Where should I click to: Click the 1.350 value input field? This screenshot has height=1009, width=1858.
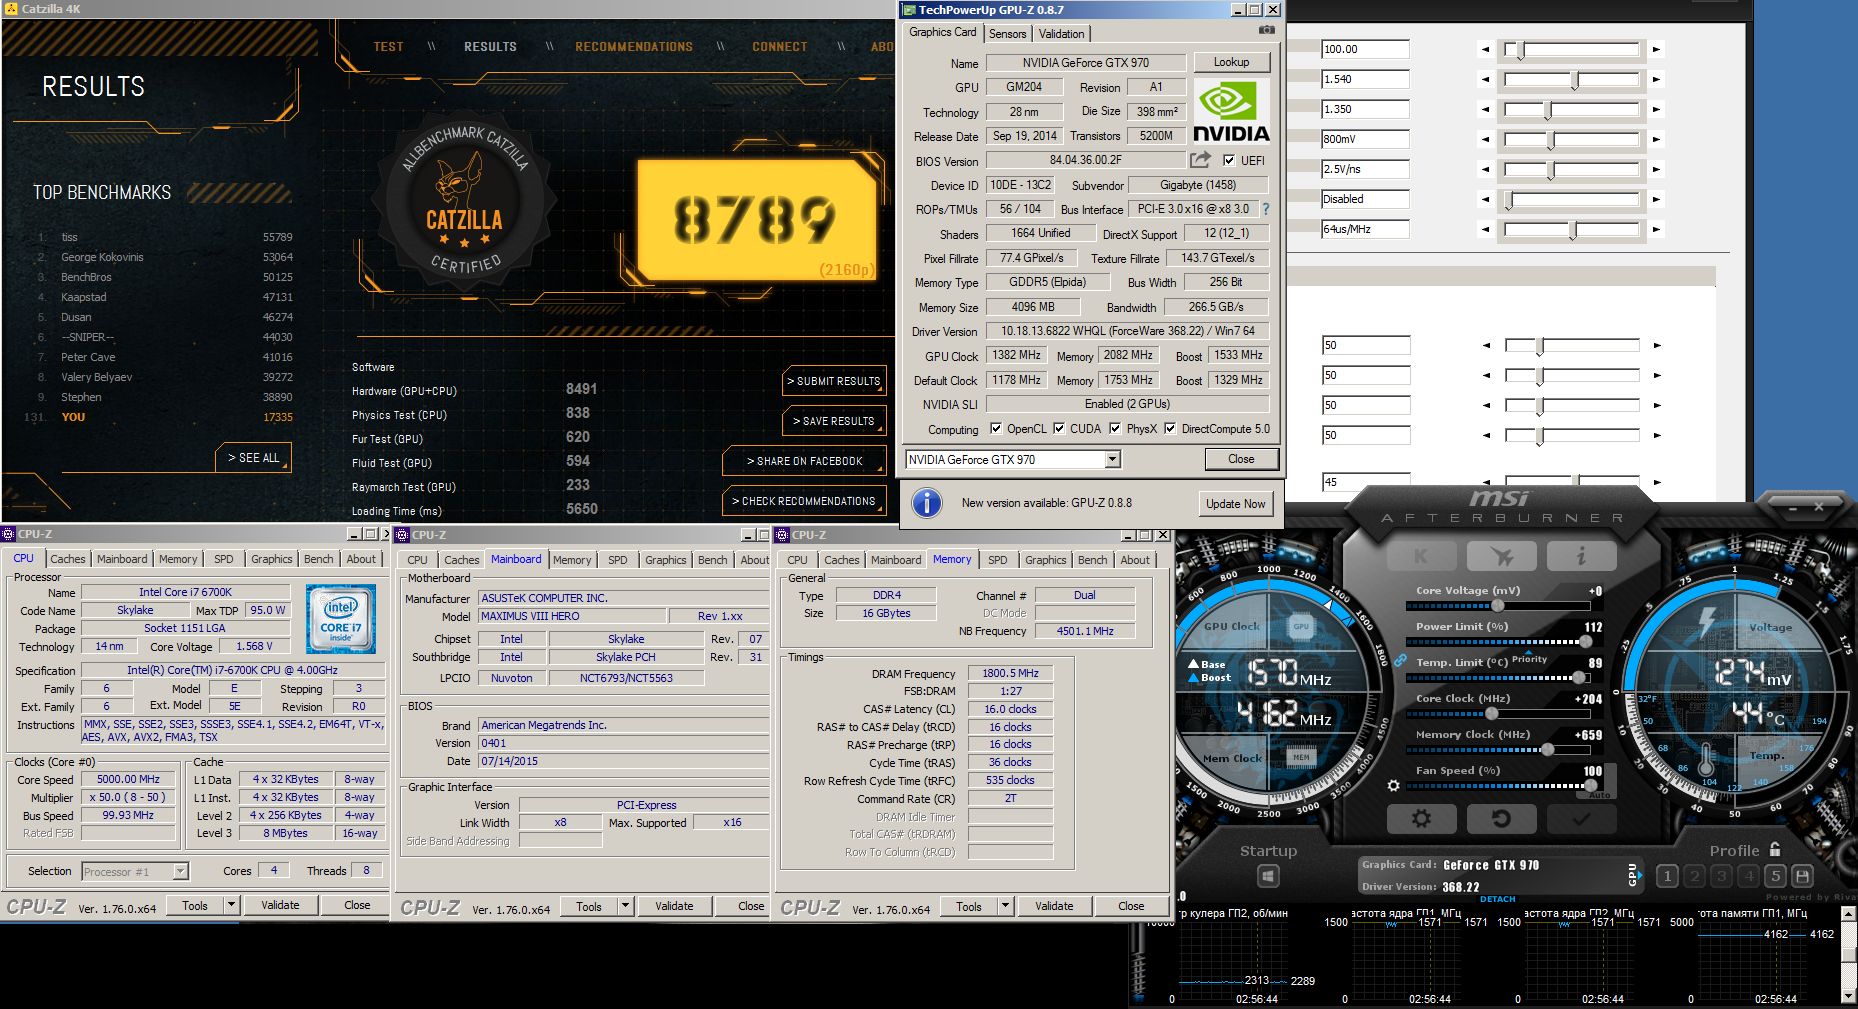coord(1365,109)
